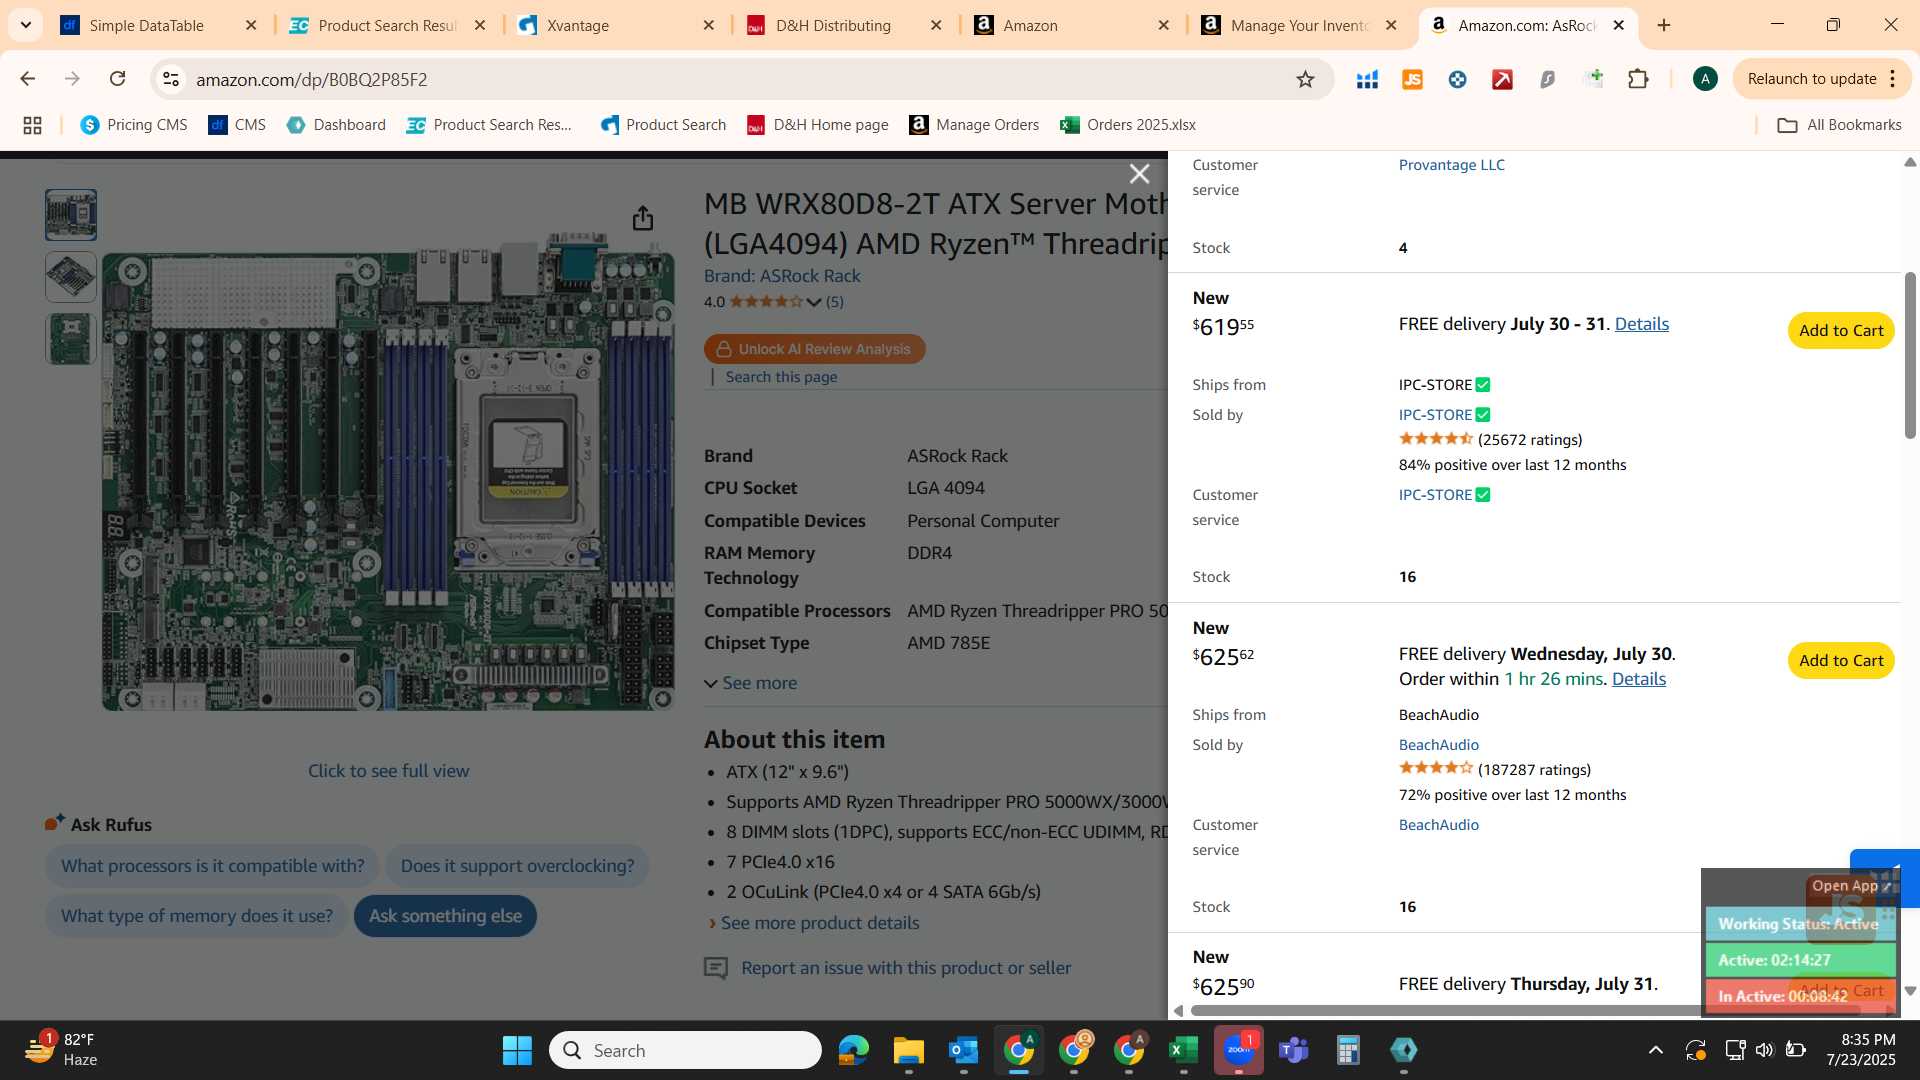1920x1080 pixels.
Task: Go back to the previous page
Action: (28, 79)
